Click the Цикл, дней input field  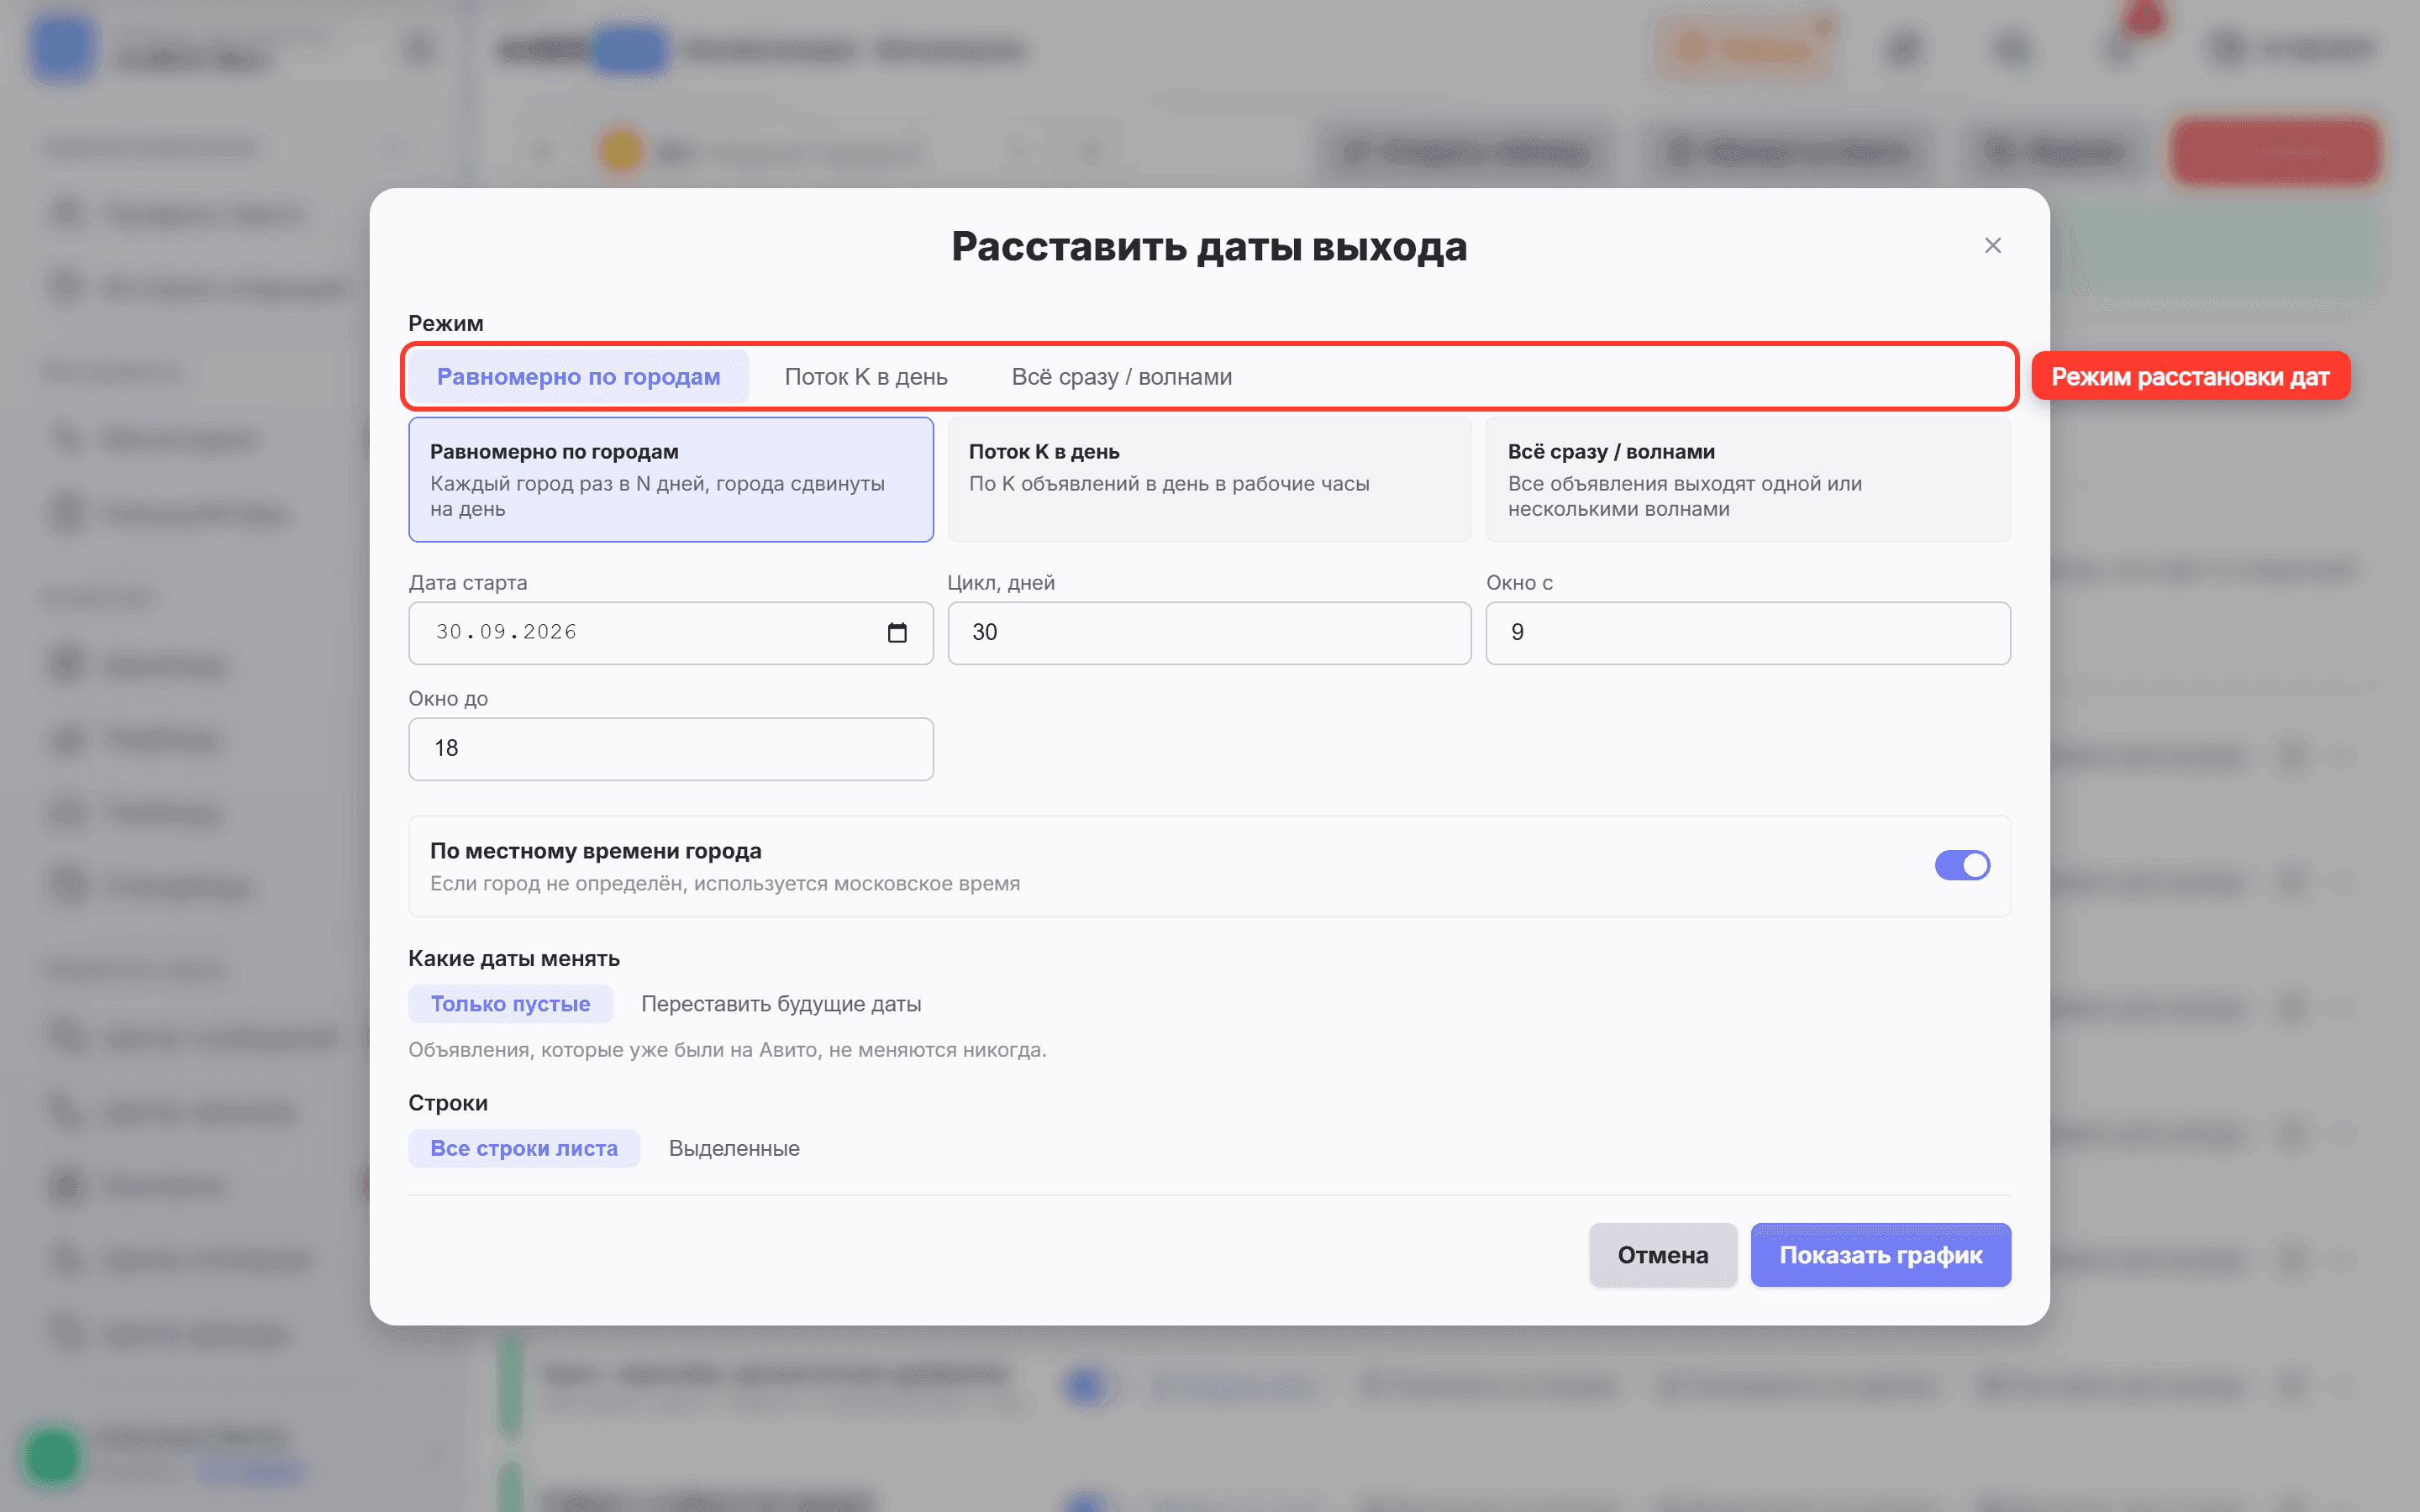tap(1209, 633)
